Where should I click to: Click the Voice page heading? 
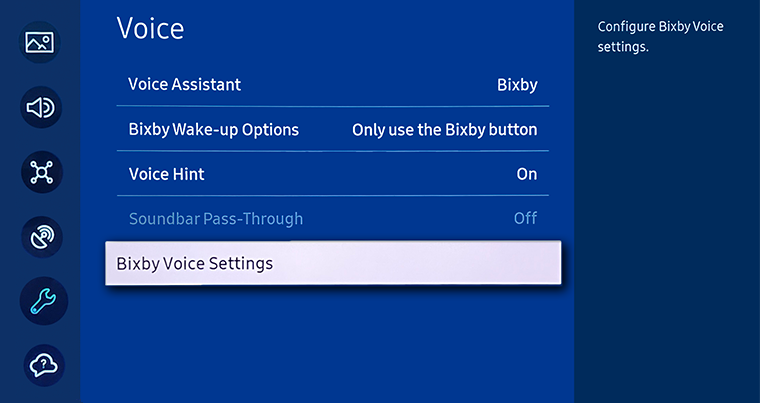(150, 28)
